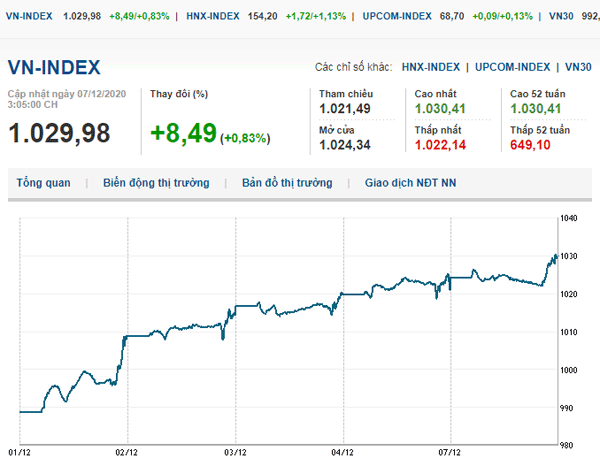This screenshot has width=600, height=466.
Task: Click HNX-INDEX in the top ticker
Action: coord(213,16)
